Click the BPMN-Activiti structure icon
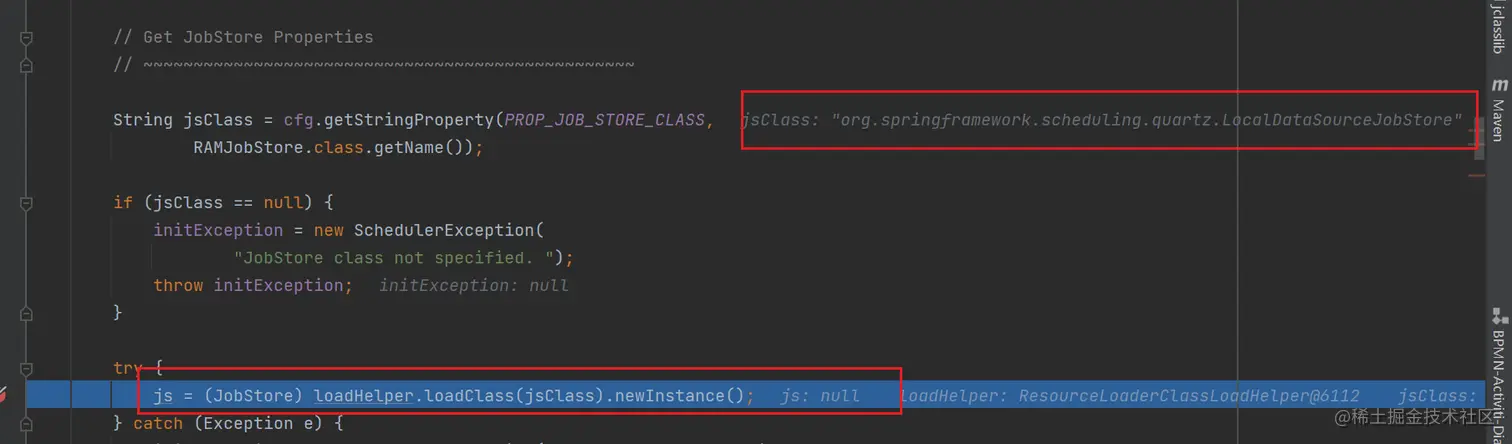The image size is (1512, 444). 1498,318
